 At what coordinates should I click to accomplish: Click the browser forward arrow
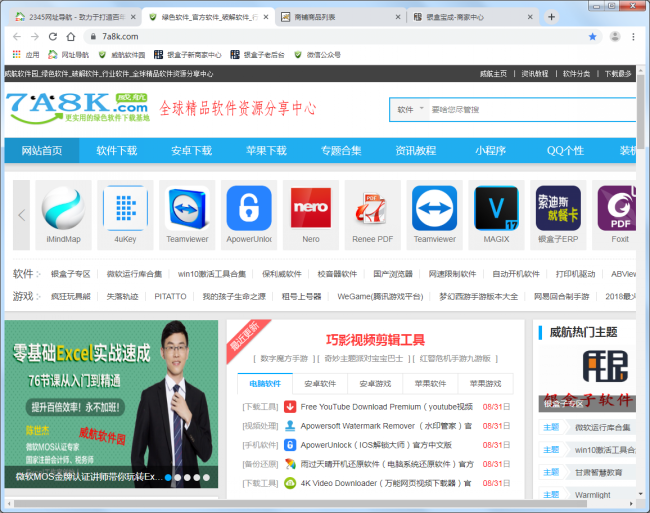coord(35,36)
